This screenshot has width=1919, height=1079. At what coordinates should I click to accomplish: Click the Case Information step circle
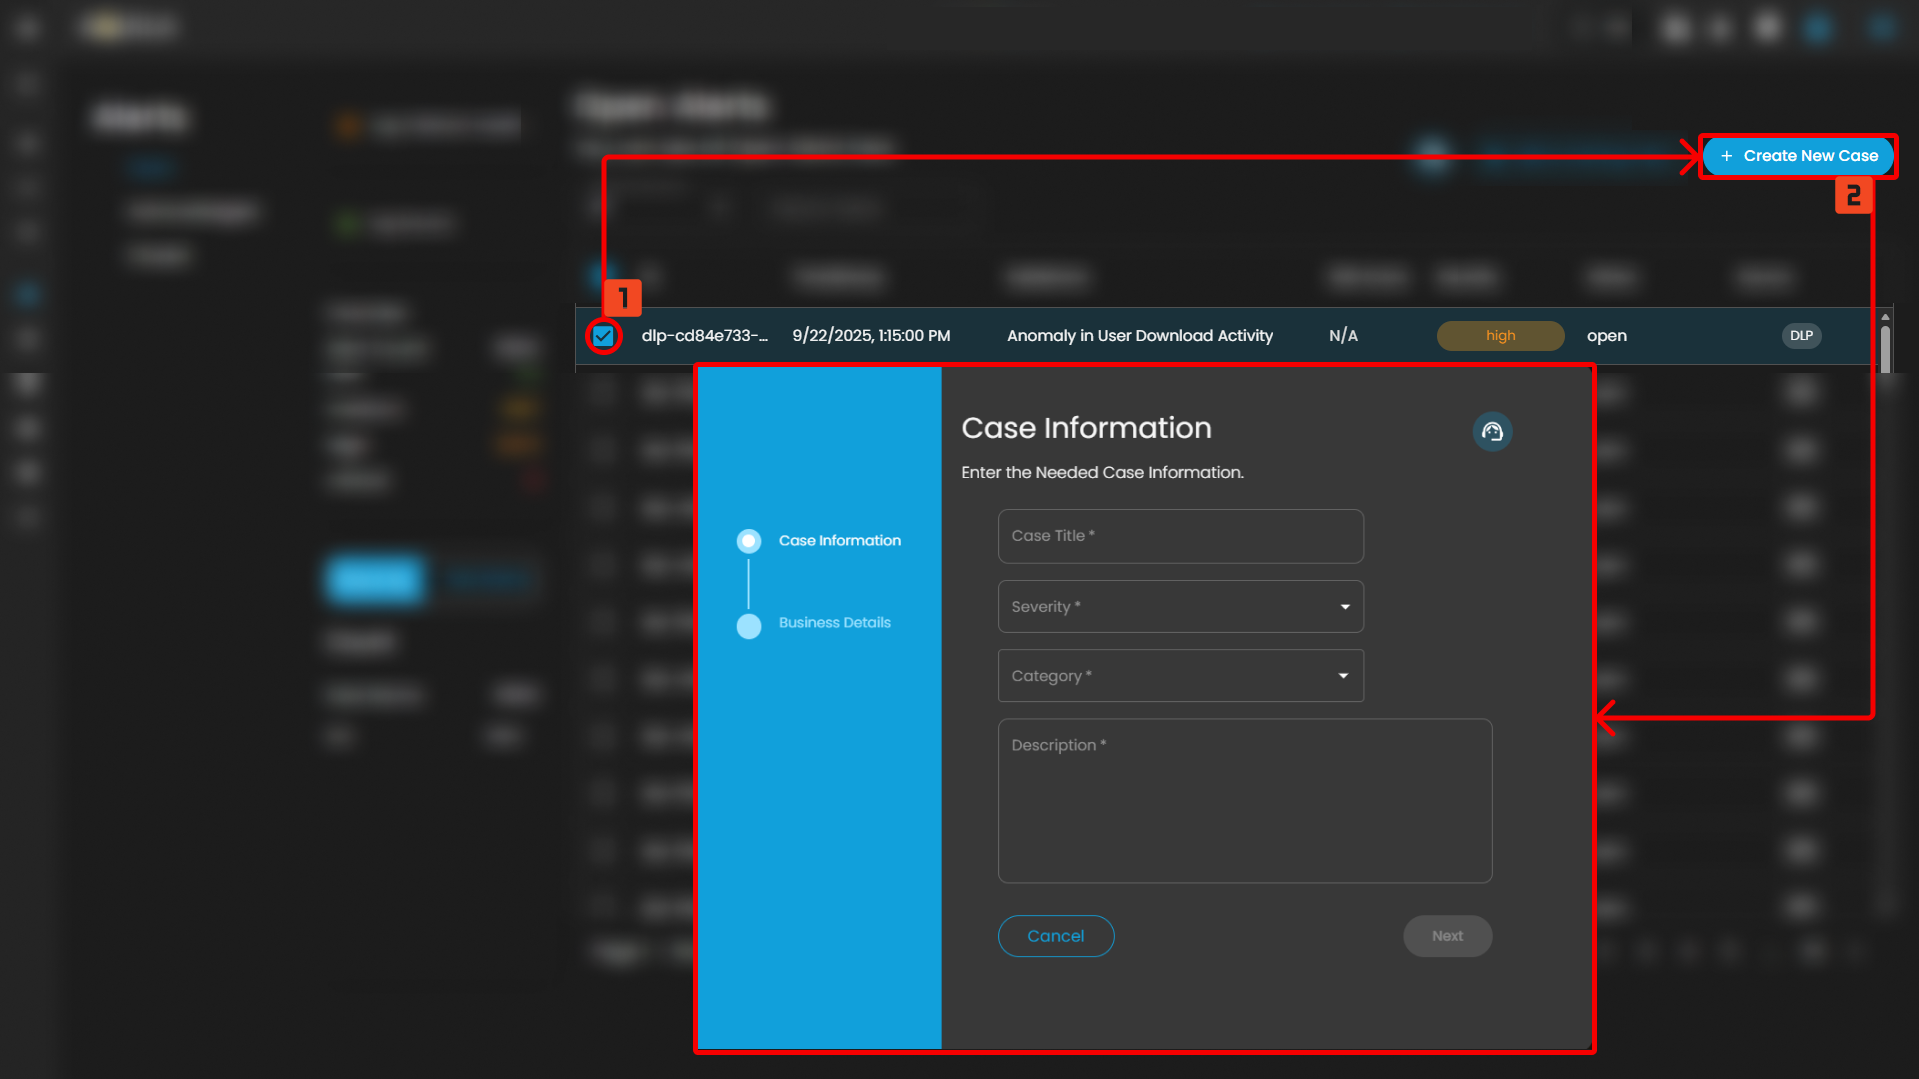[749, 541]
